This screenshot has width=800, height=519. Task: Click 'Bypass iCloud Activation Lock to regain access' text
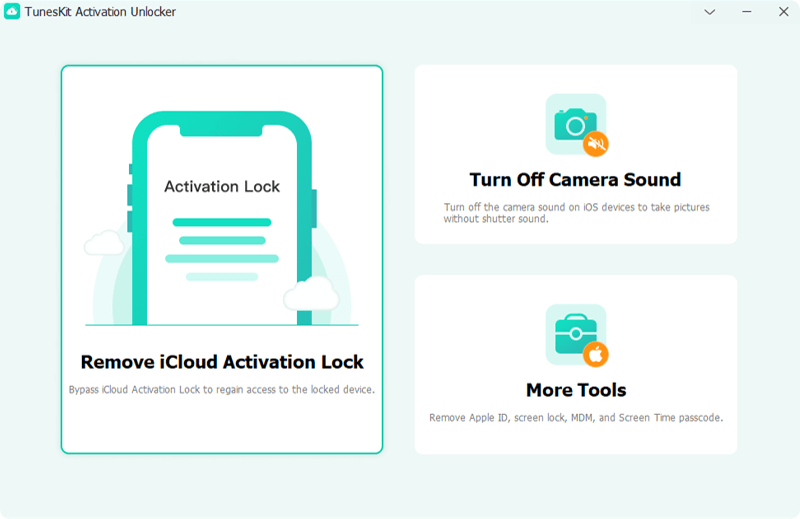coord(222,389)
